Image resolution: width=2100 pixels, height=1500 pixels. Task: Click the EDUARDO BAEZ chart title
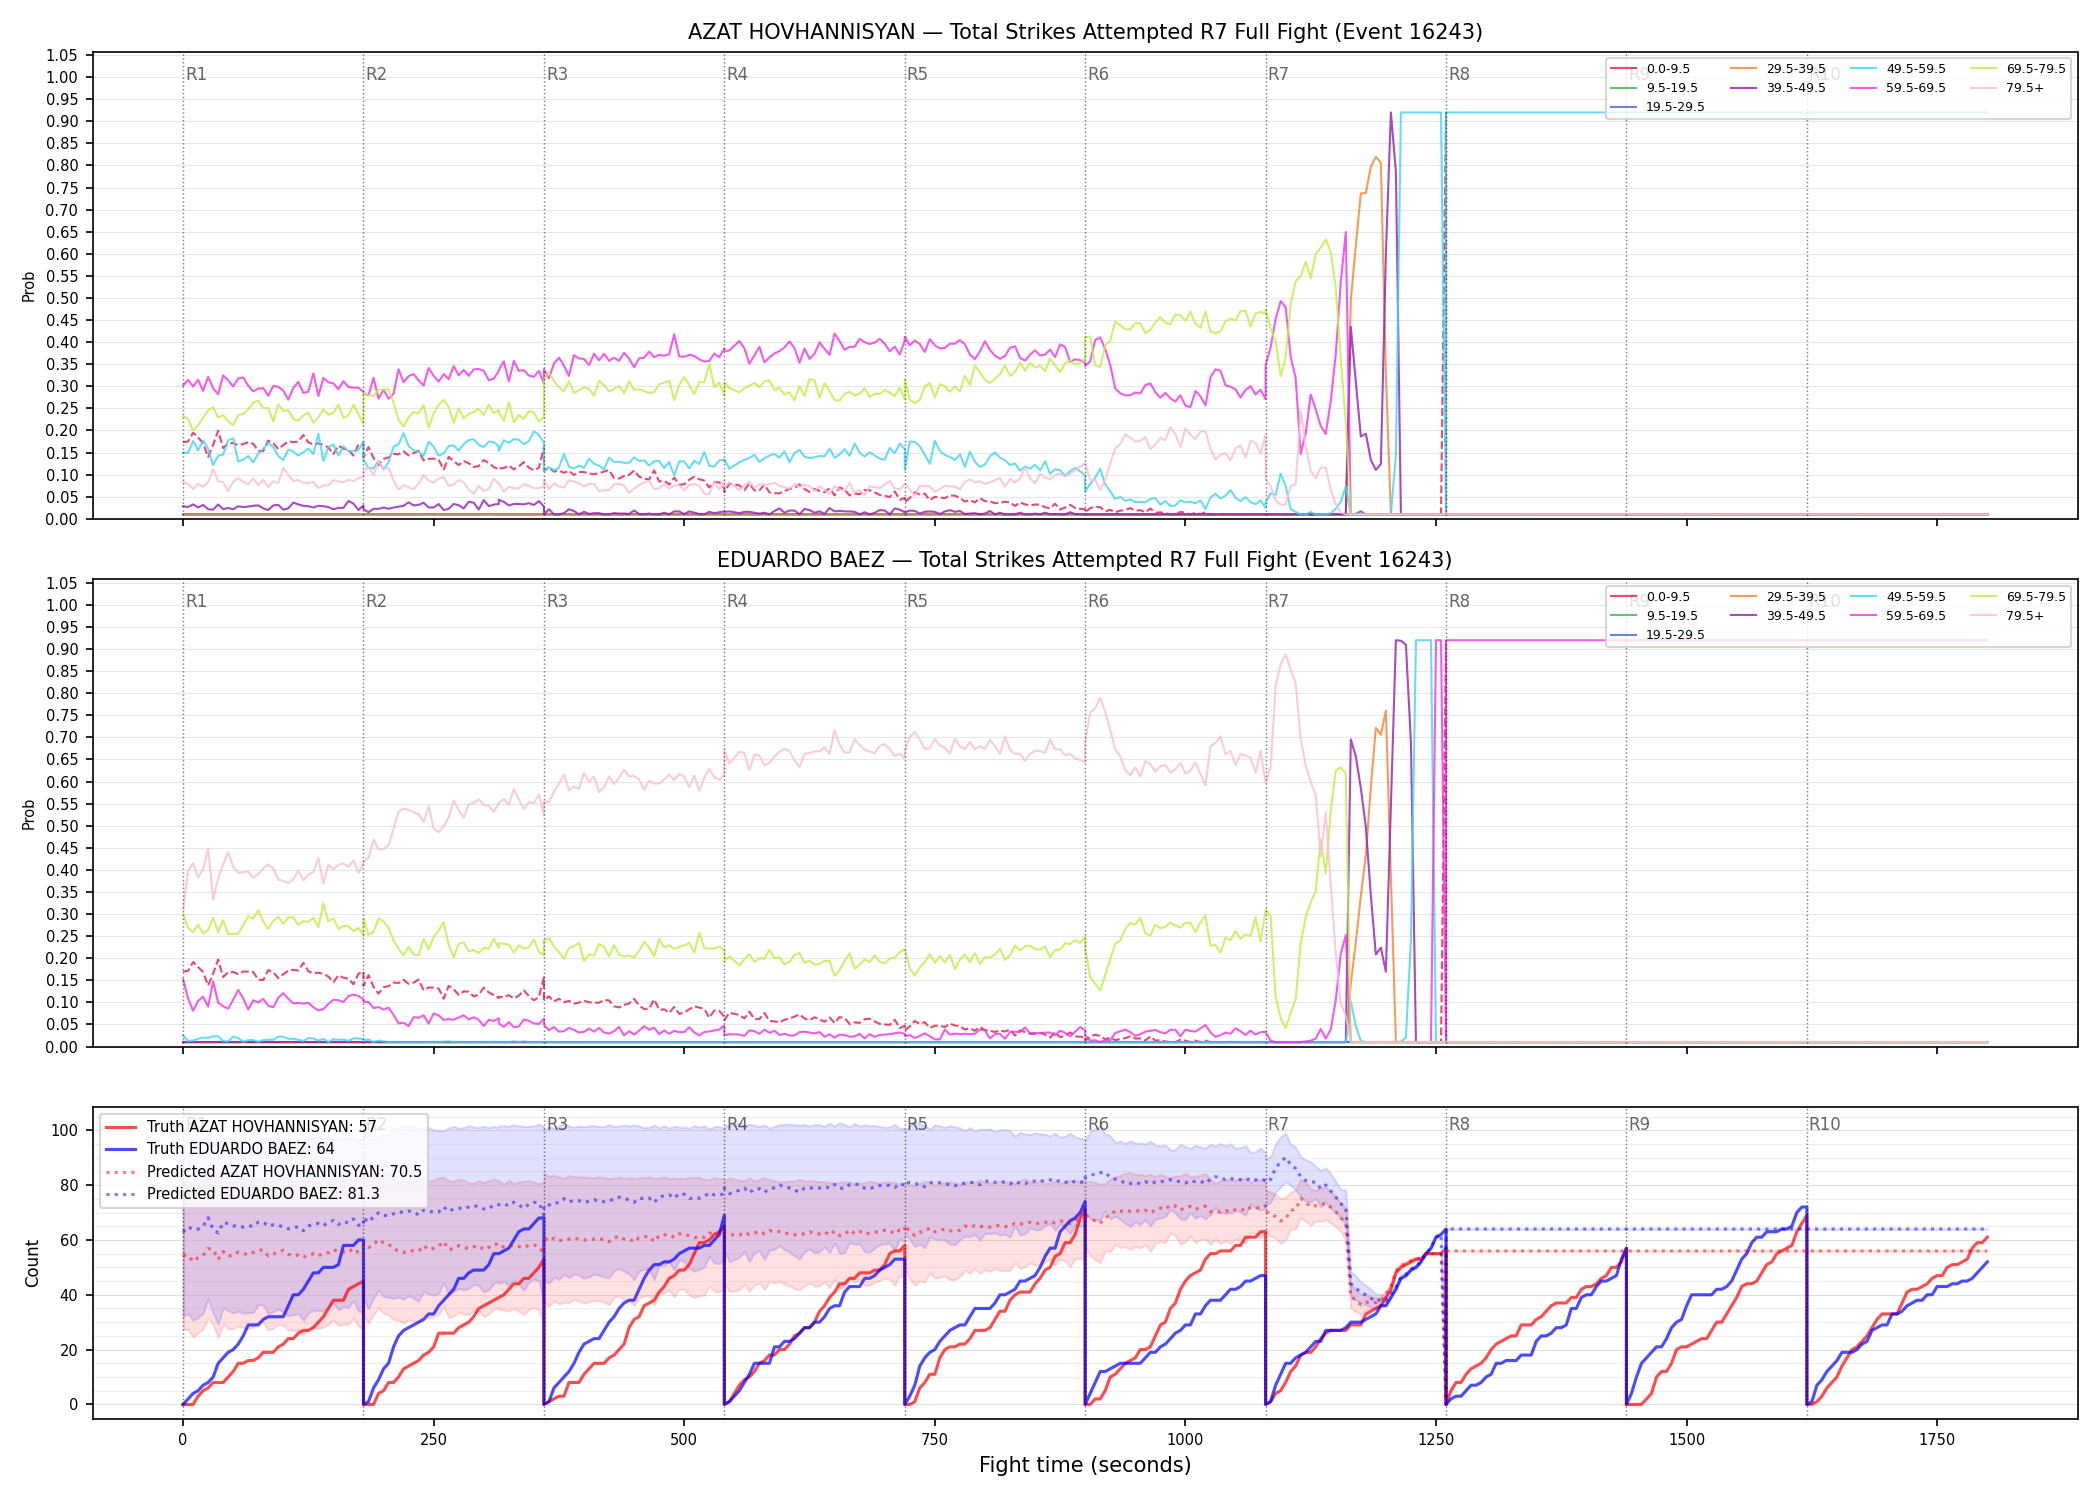1085,560
